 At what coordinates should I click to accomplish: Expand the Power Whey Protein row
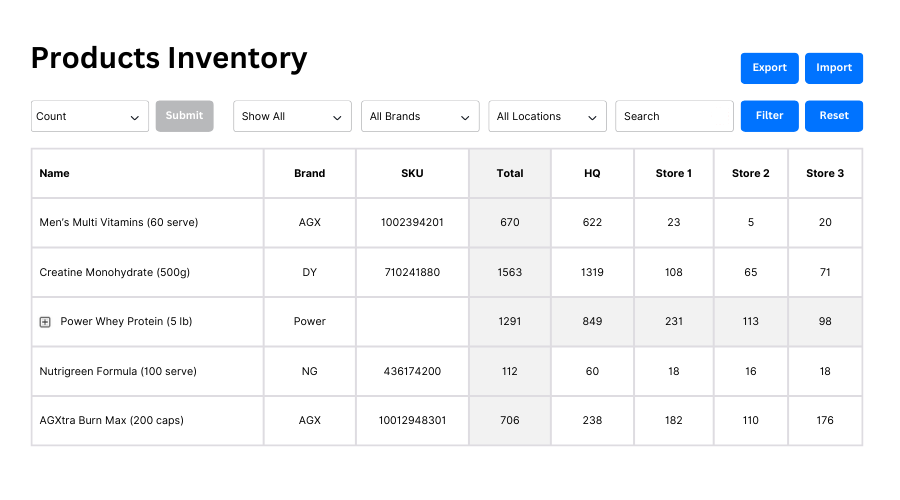(x=45, y=322)
